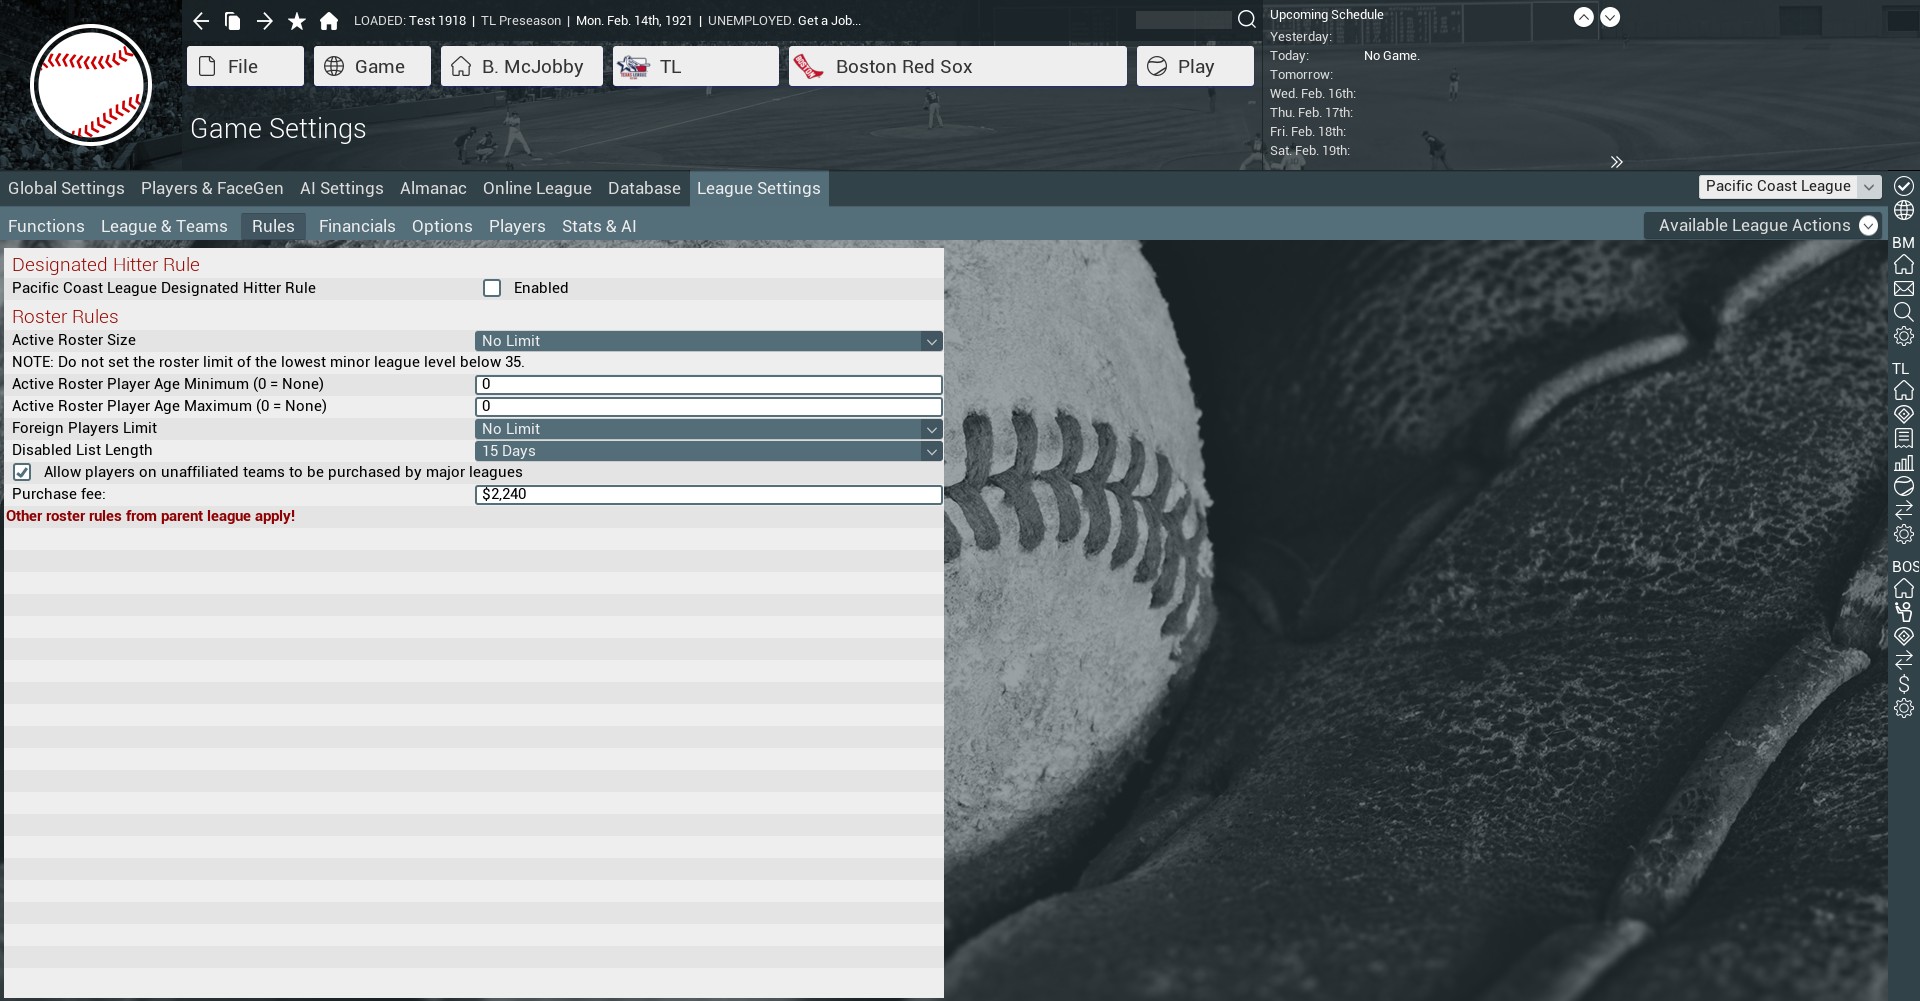This screenshot has height=1001, width=1920.
Task: Enable the Designated Hitter Rule checkbox
Action: (492, 288)
